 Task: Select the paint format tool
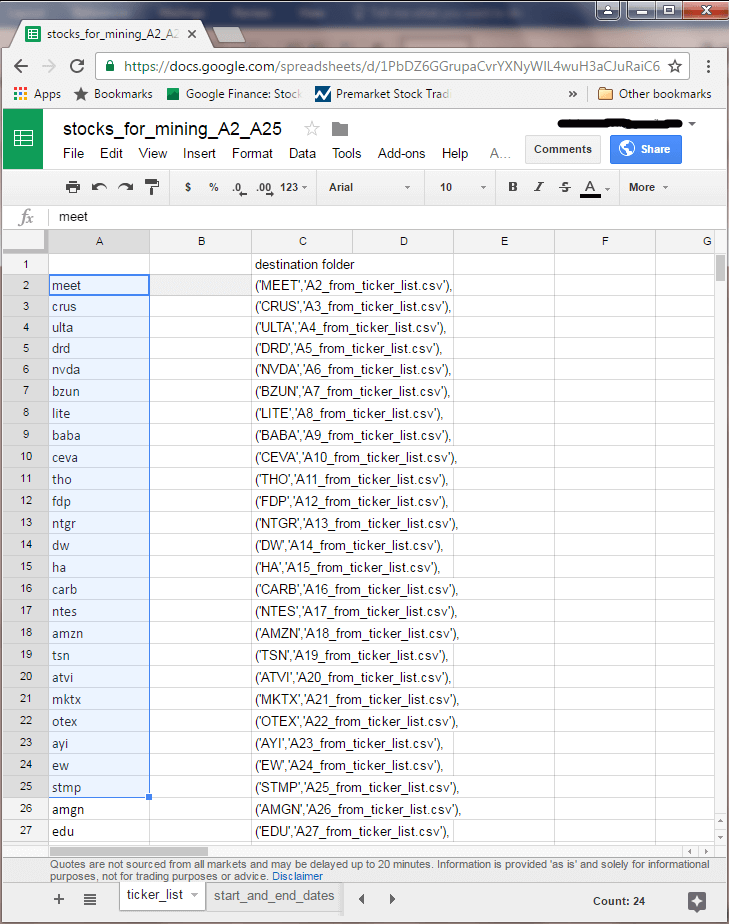pyautogui.click(x=151, y=187)
